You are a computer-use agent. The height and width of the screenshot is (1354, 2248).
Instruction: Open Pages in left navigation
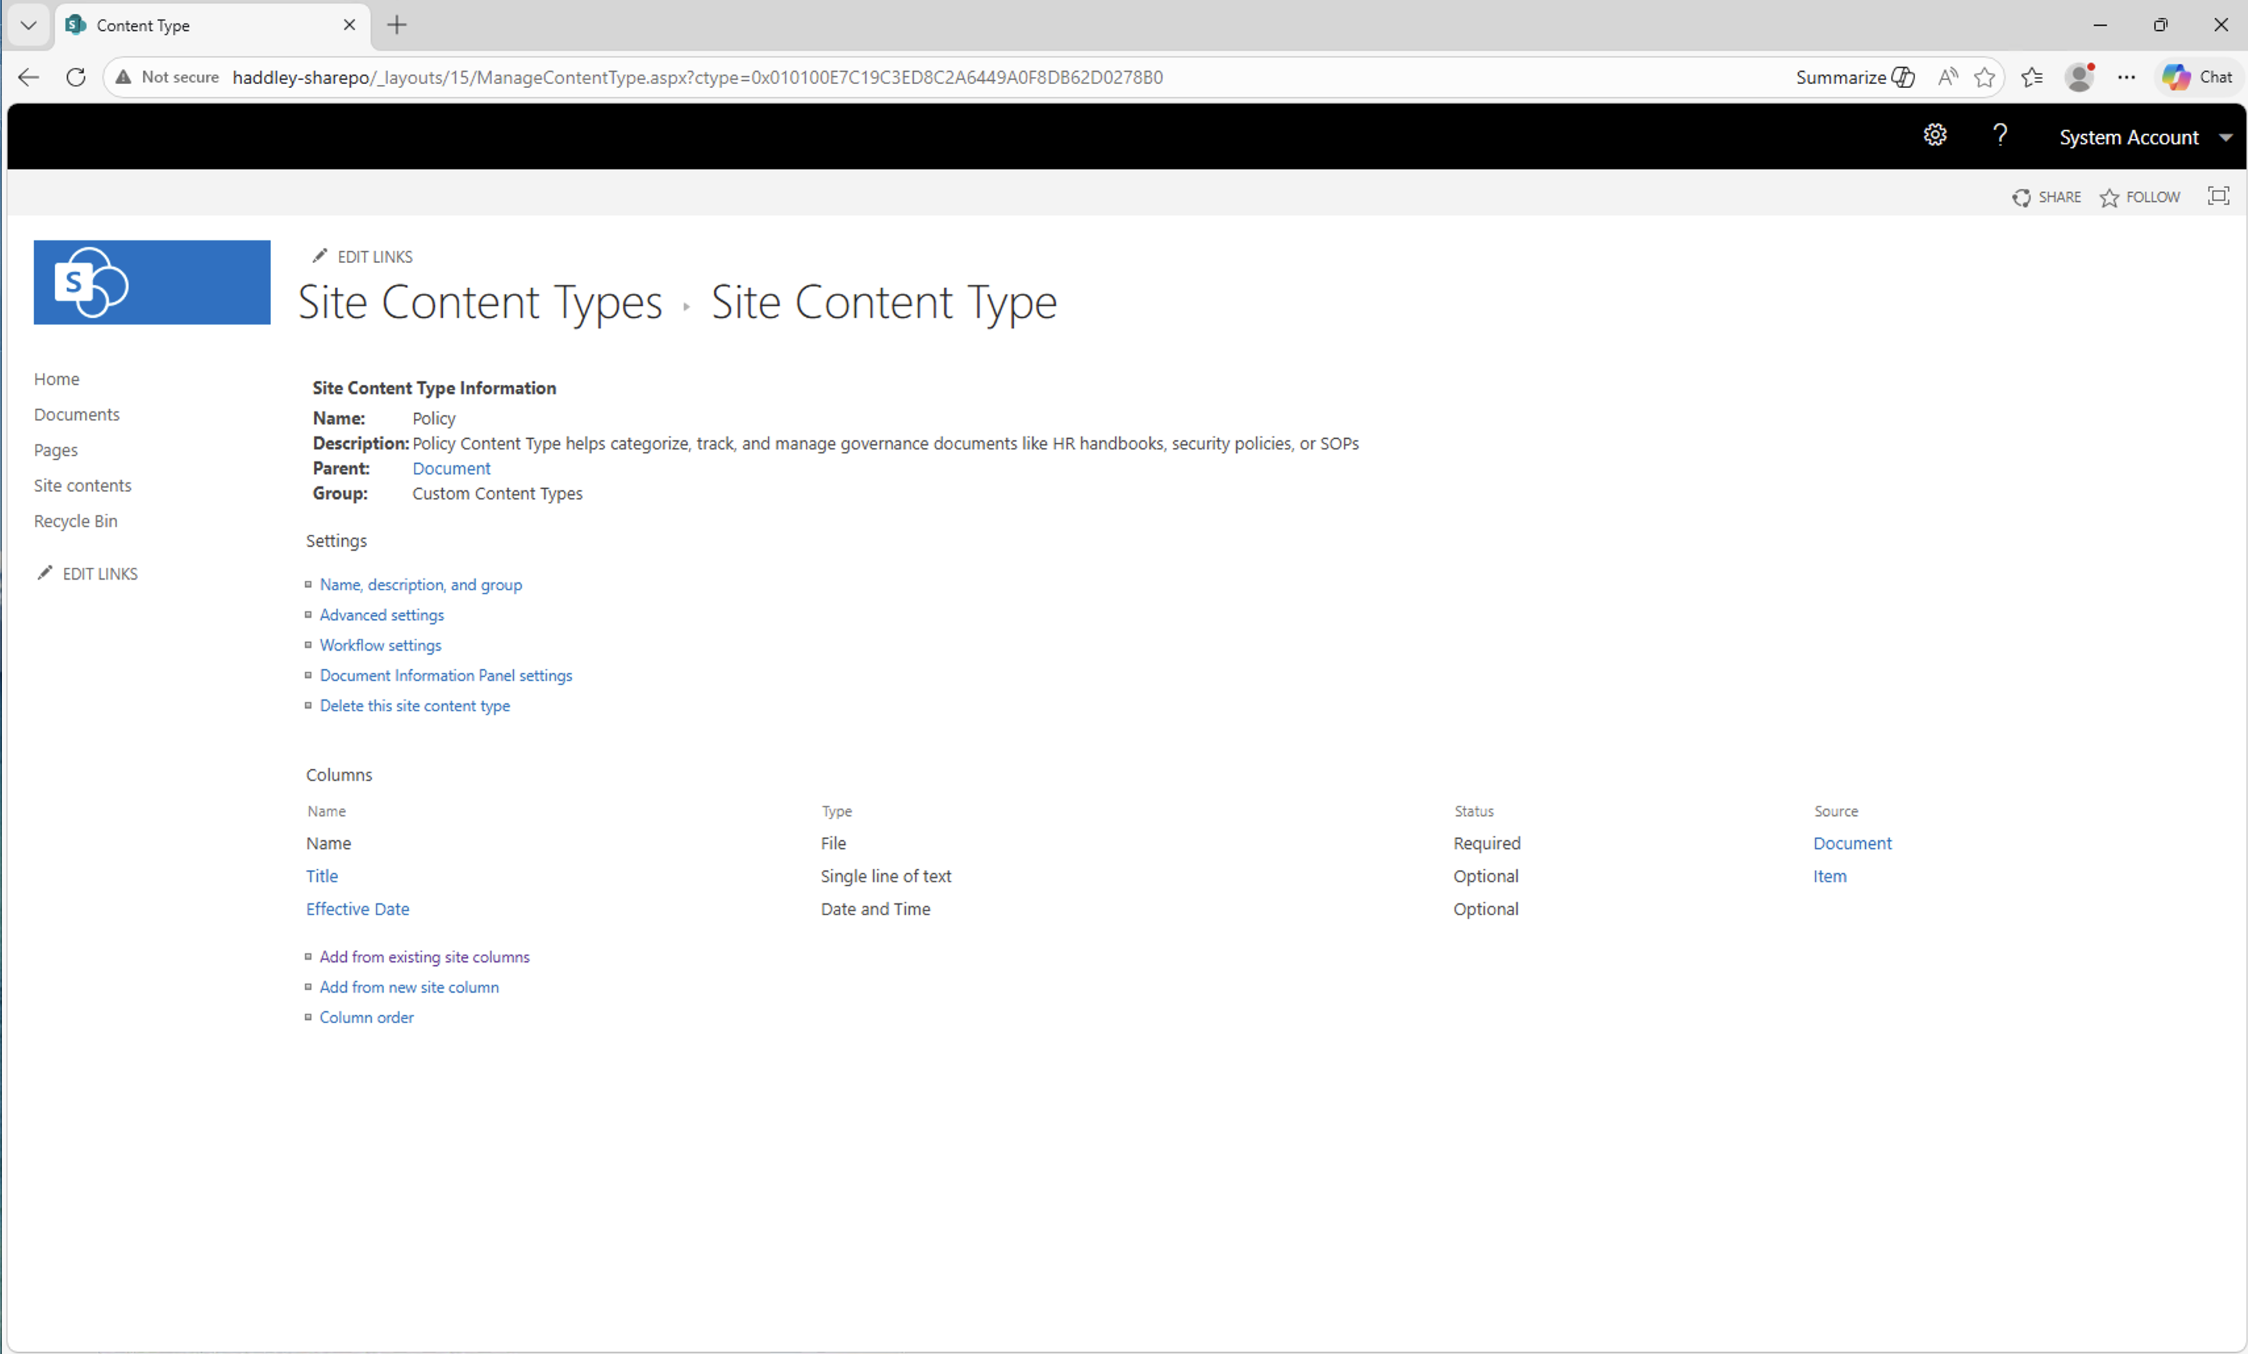pyautogui.click(x=56, y=450)
